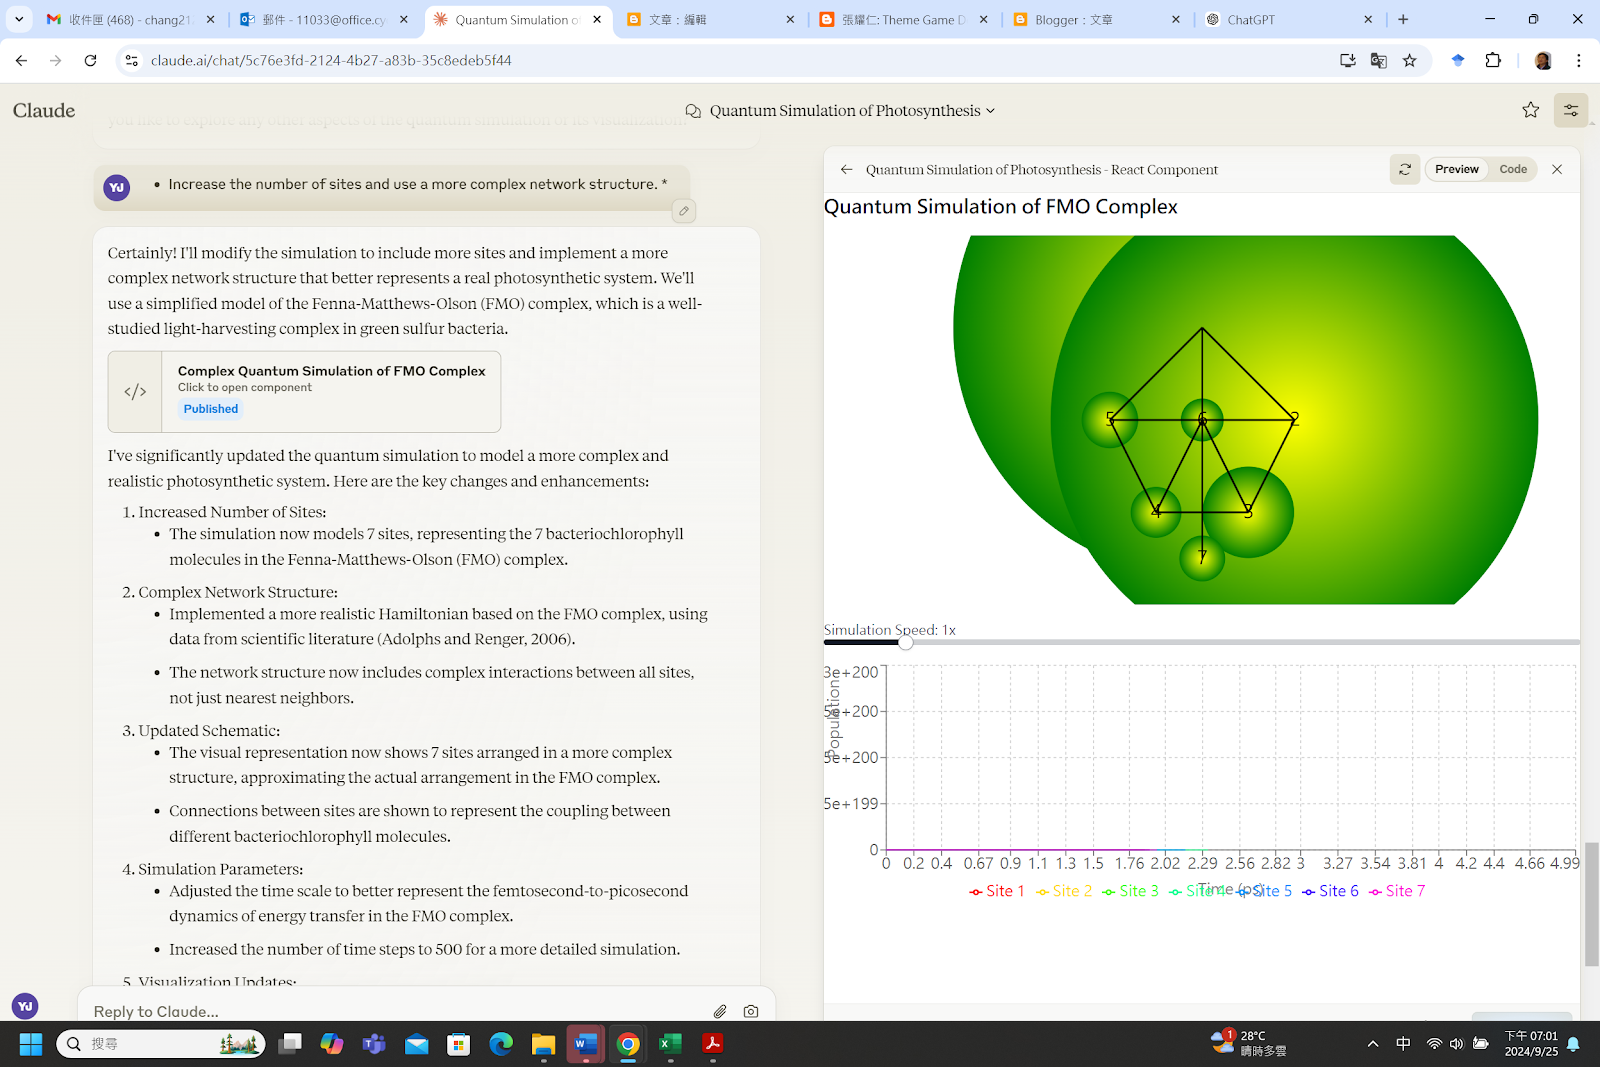Attach a file with the paperclip icon
Screen dimensions: 1600x1067
point(720,1011)
